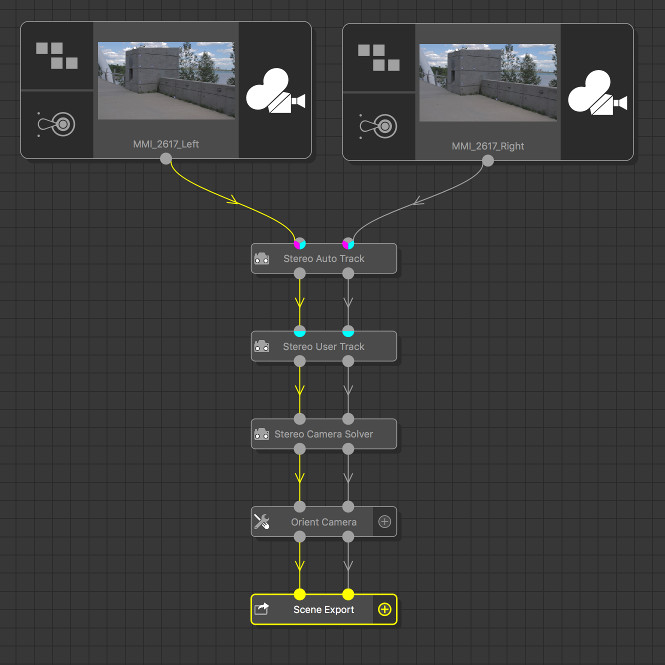Click right yellow input port of Scene Export
The height and width of the screenshot is (665, 665).
[348, 595]
